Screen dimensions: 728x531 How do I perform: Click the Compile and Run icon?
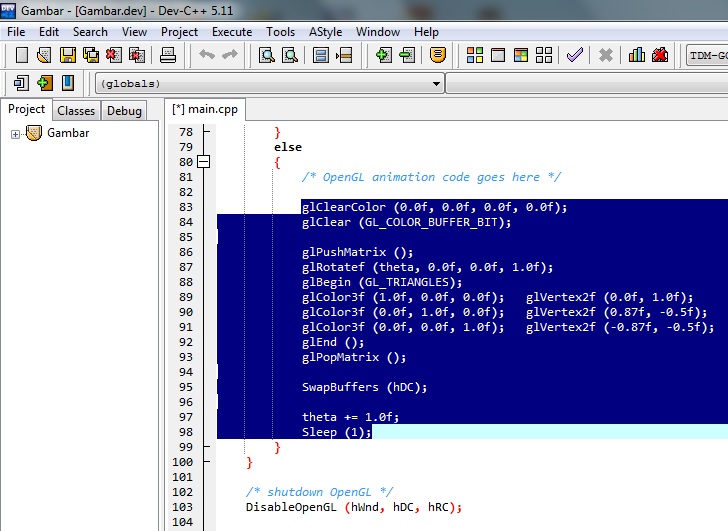521,55
